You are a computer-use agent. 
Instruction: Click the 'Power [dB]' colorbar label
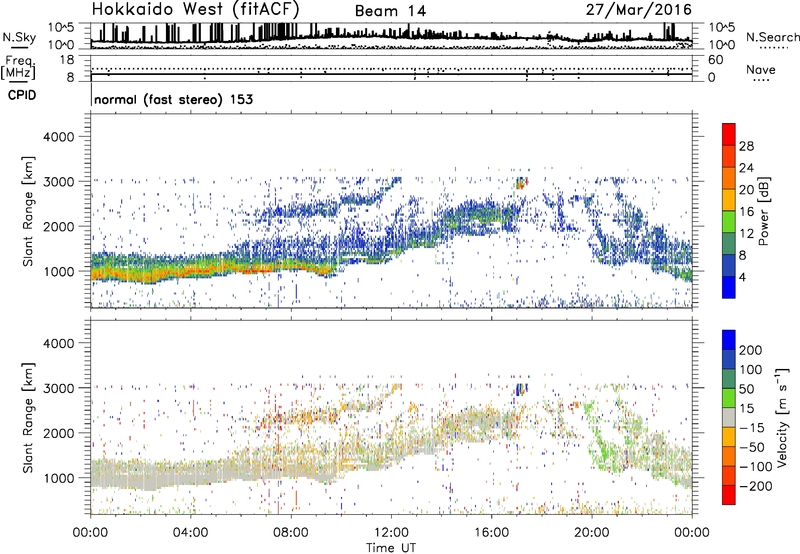click(x=763, y=211)
